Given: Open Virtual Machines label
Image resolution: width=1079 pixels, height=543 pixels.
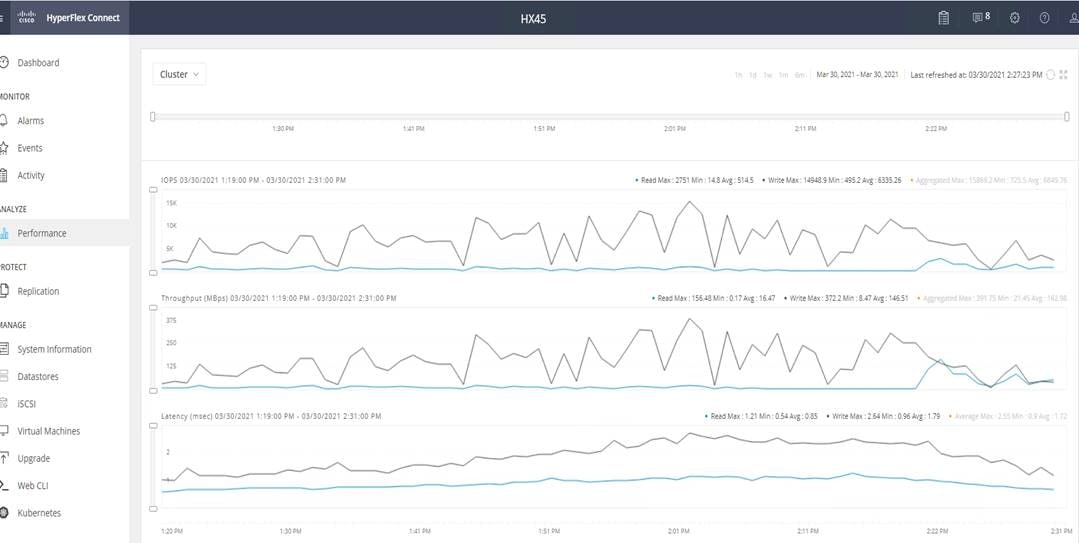Looking at the screenshot, I should [49, 431].
